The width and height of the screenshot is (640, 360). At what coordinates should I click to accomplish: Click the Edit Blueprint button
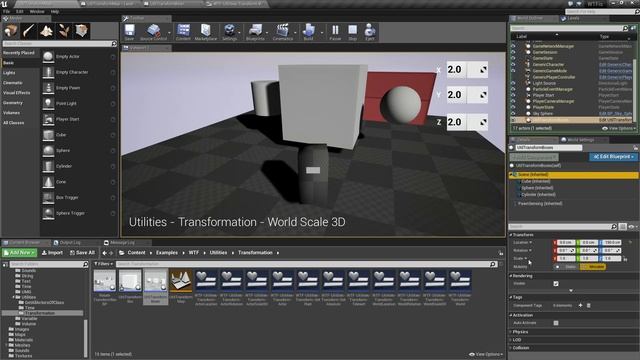tap(613, 157)
